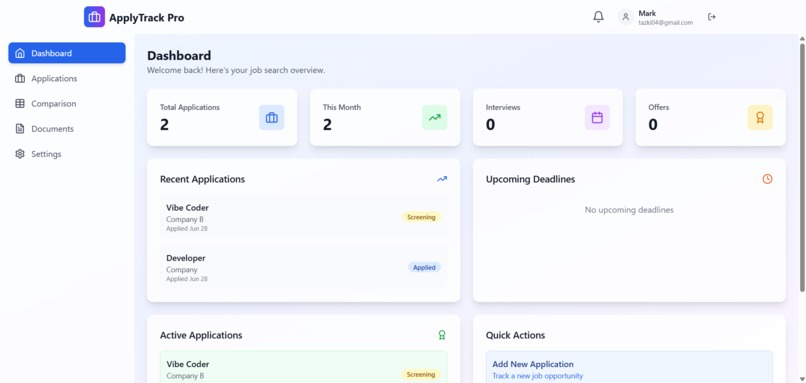Click the Active Applications award icon
Viewport: 806px width, 383px height.
(442, 335)
